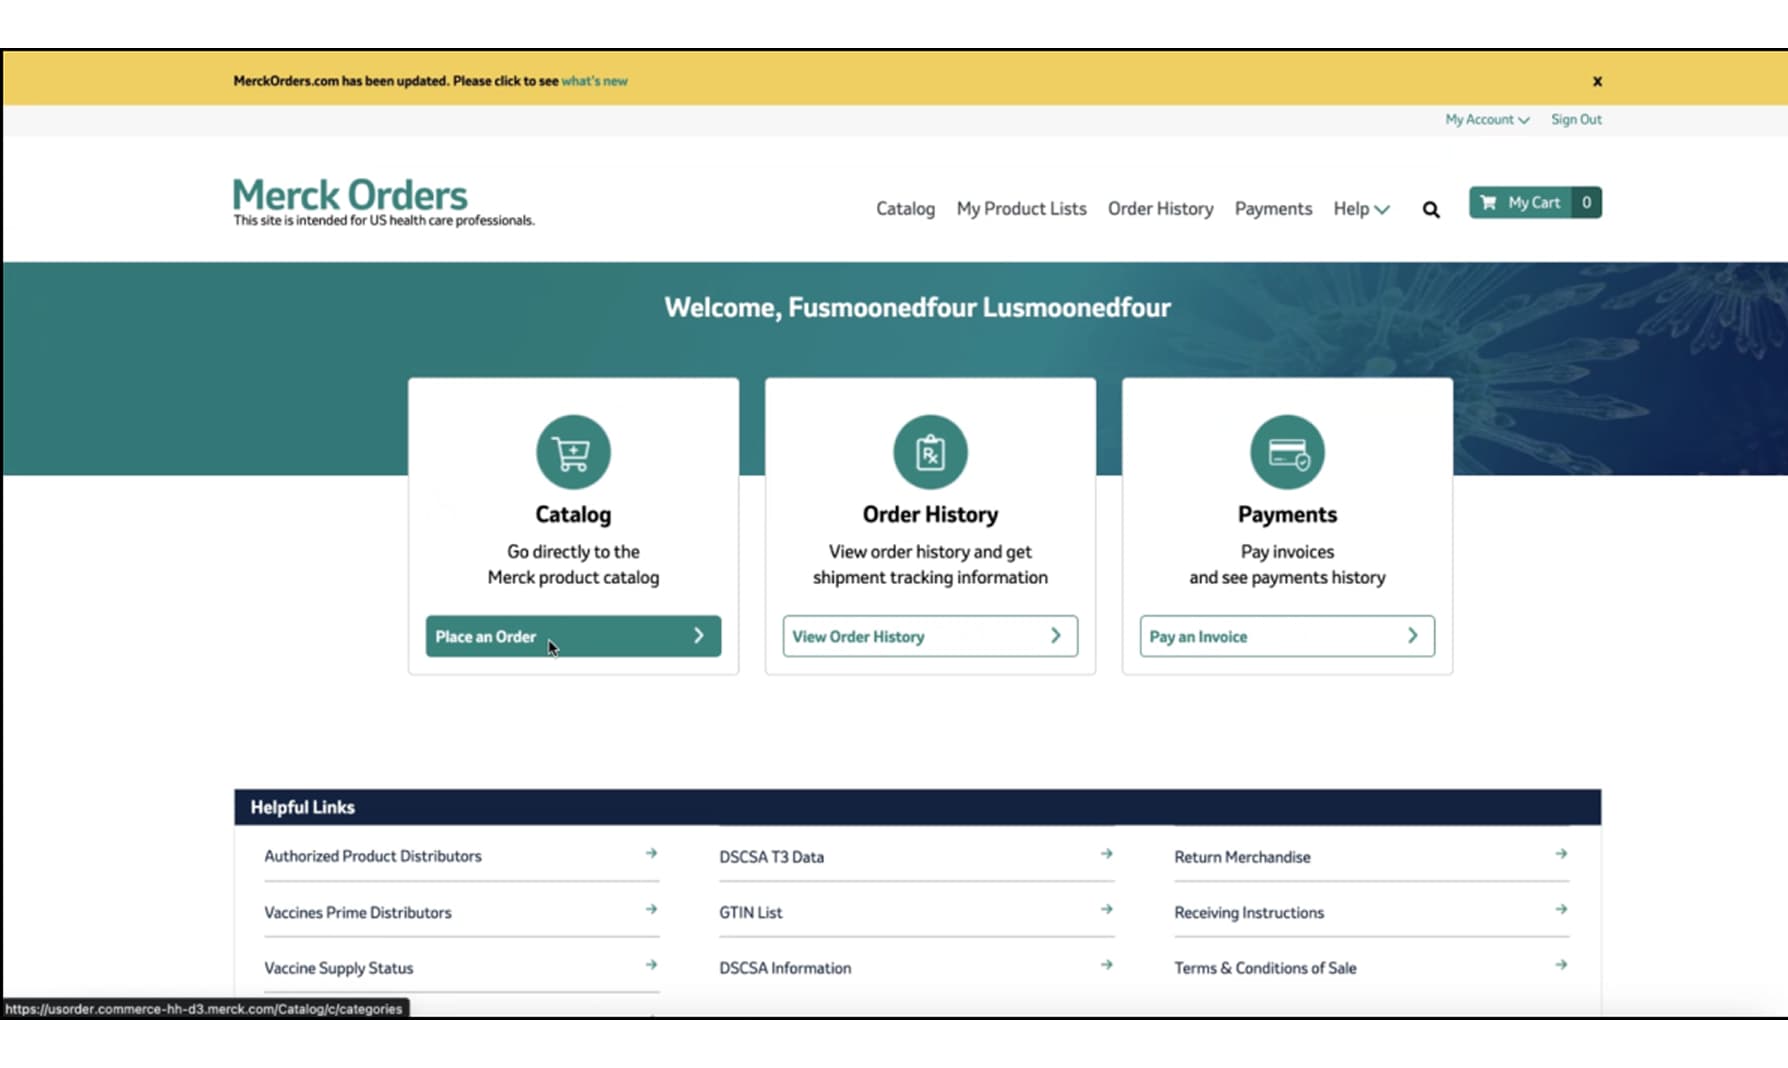Open Vaccine Supply Status link
Viewport: 1788px width, 1068px height.
click(339, 968)
